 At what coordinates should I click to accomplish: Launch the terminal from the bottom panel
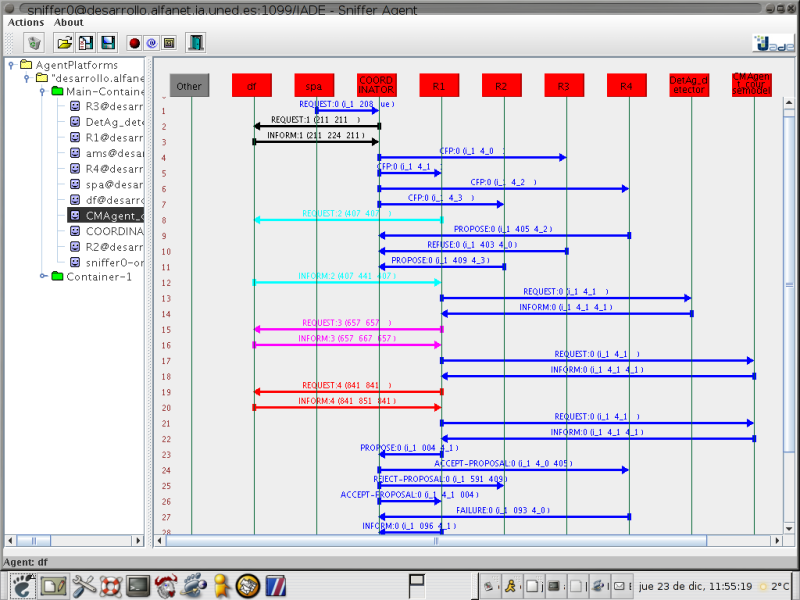point(138,585)
